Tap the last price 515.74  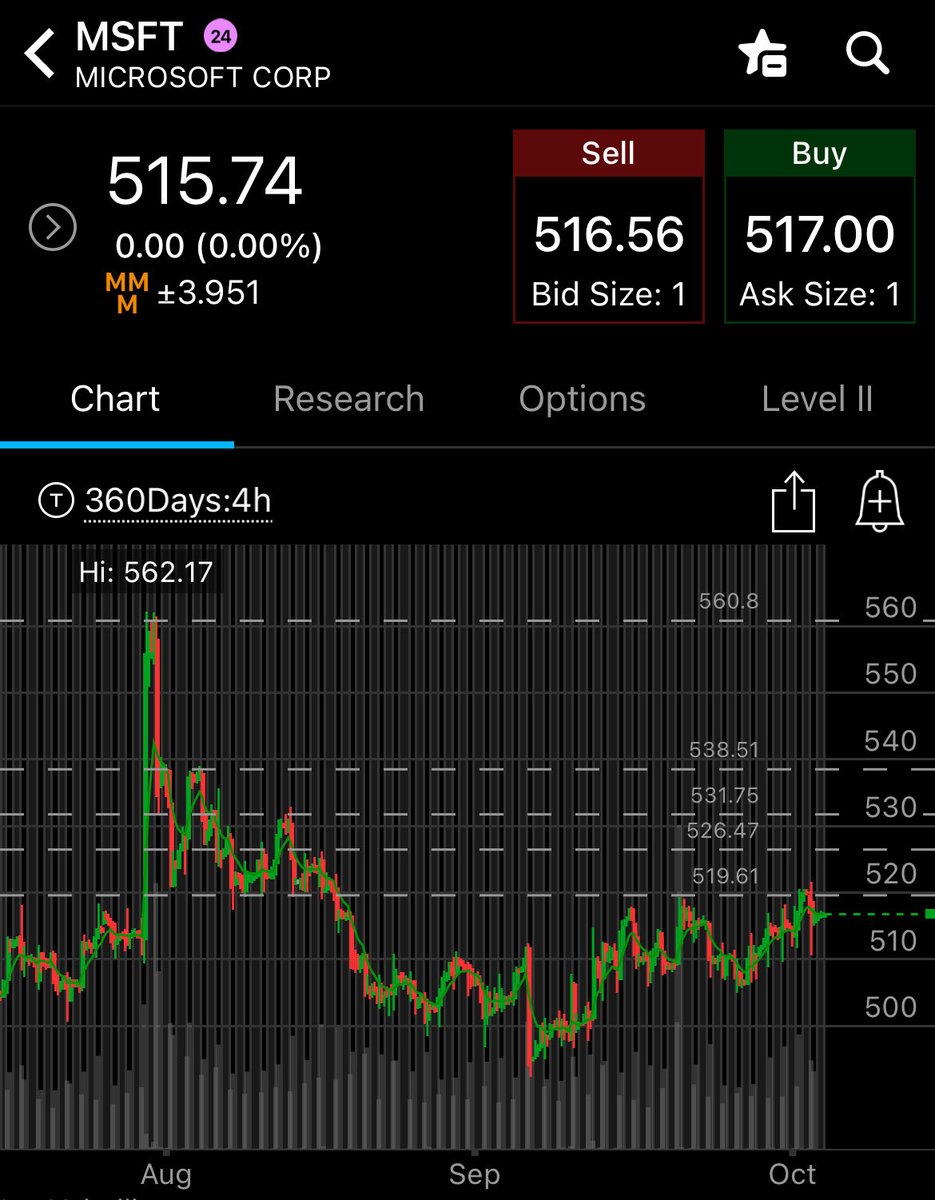point(205,181)
